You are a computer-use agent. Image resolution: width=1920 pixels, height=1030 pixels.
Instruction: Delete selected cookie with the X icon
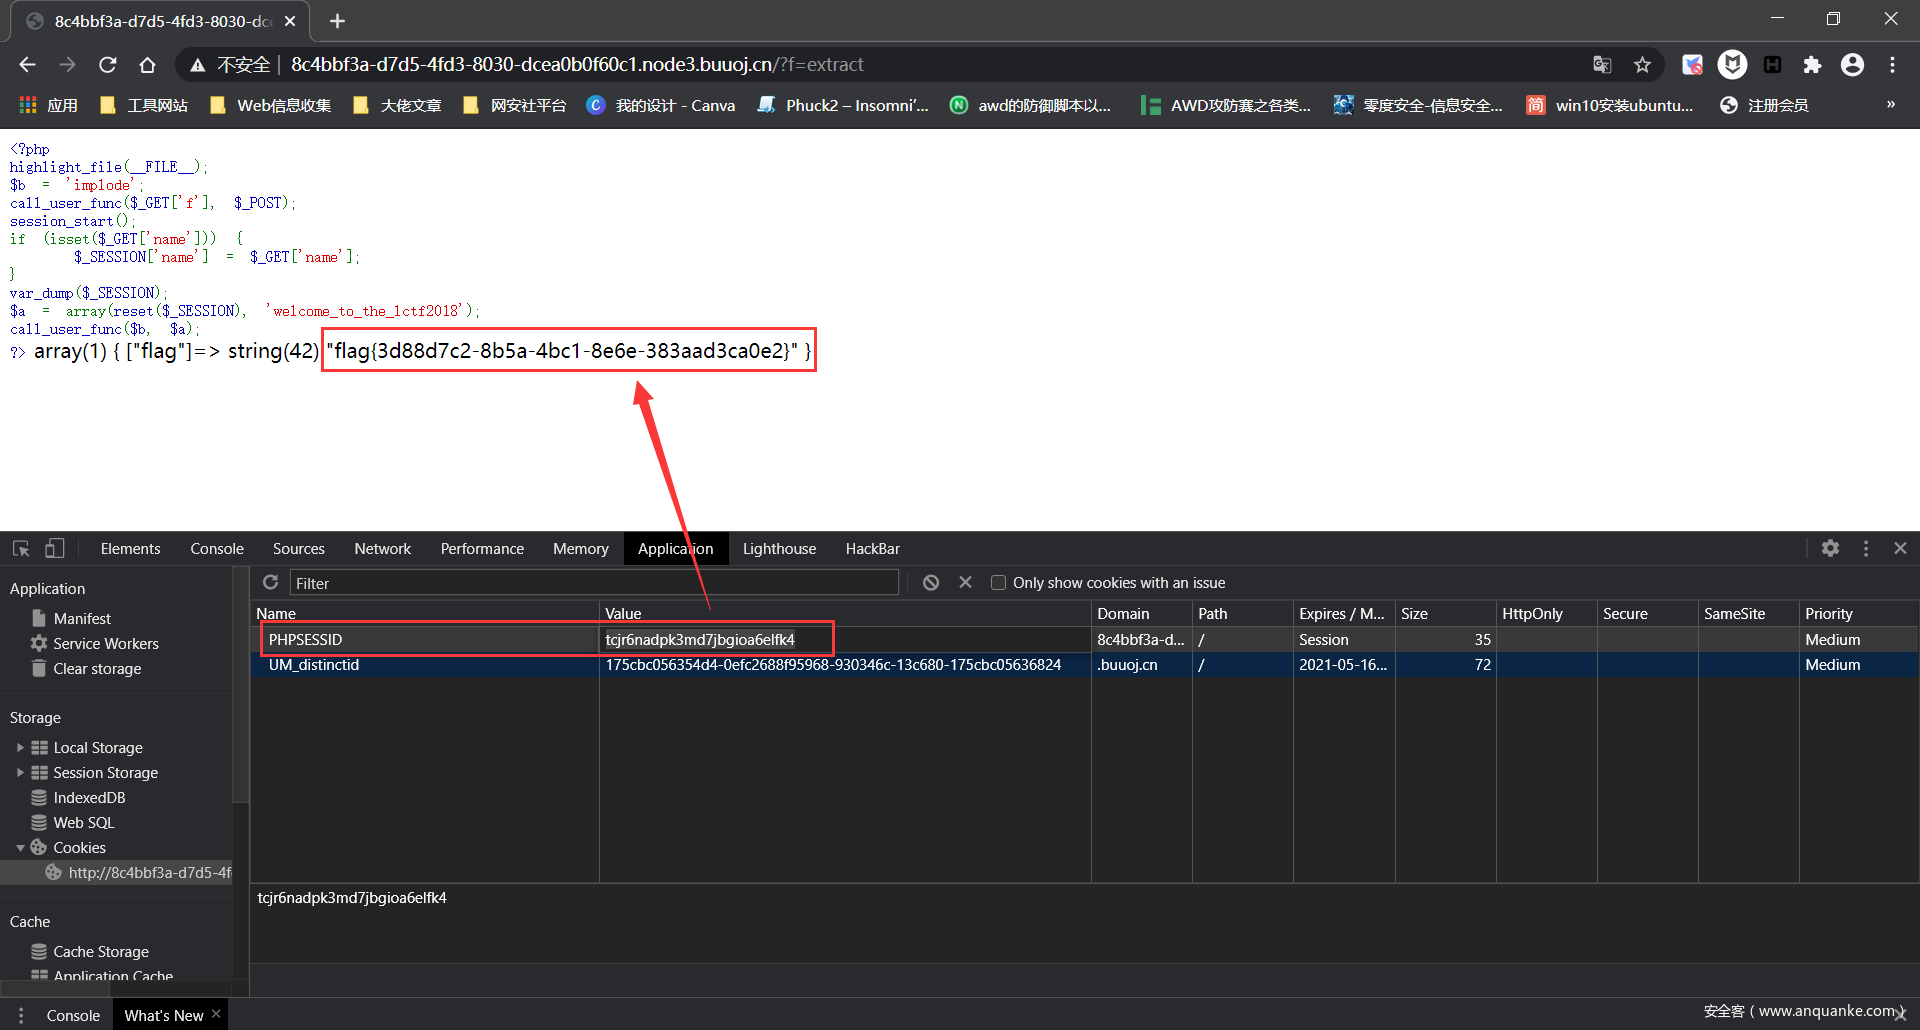[x=965, y=582]
